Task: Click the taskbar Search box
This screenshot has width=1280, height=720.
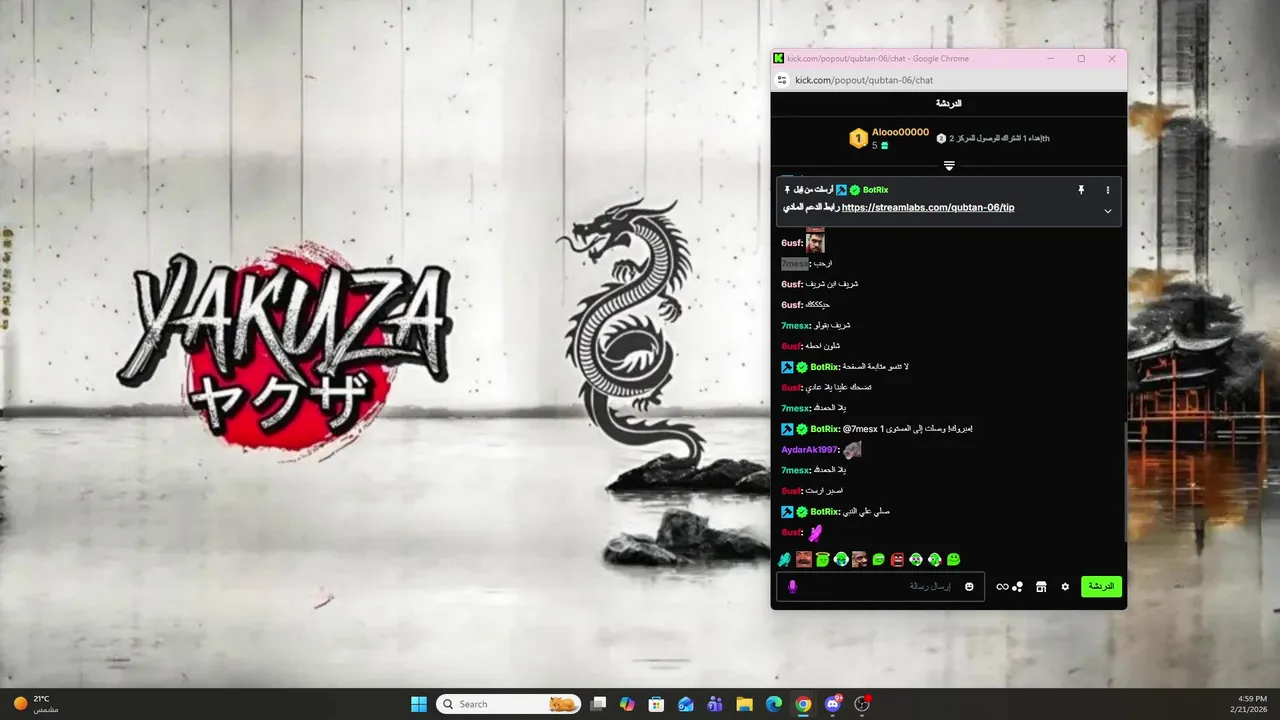Action: [509, 704]
